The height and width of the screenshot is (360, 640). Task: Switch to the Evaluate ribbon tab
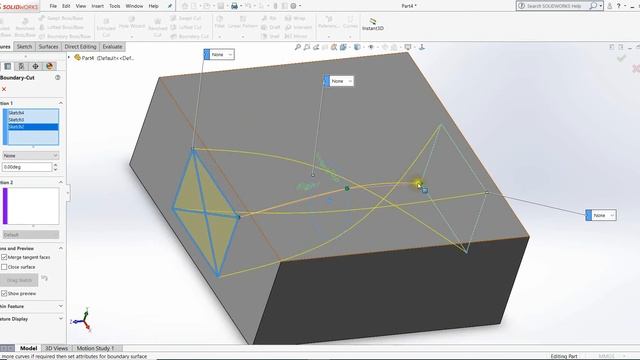click(x=112, y=47)
